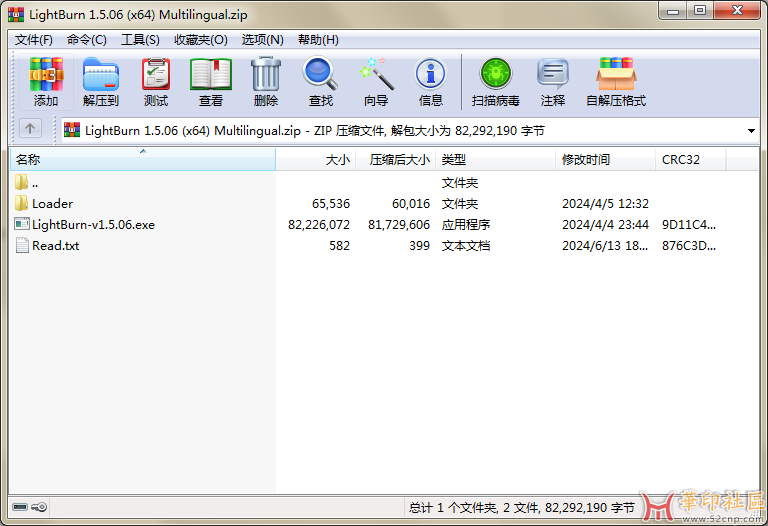Click the 自解压格式 (SFX) toolbar icon
The height and width of the screenshot is (526, 768).
616,74
